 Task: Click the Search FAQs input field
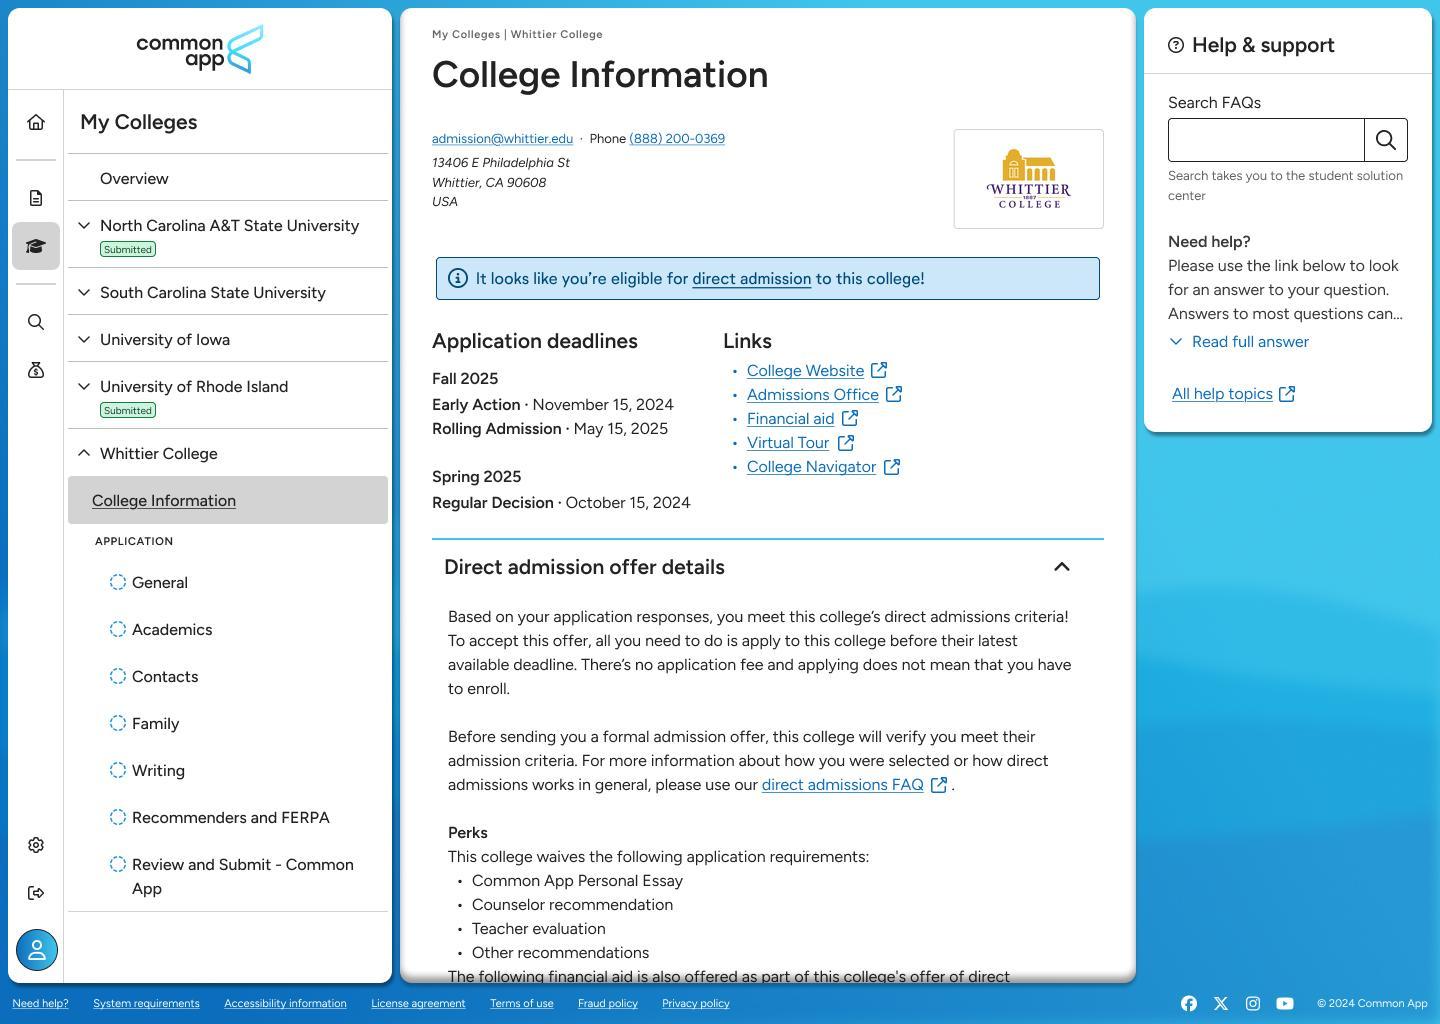(1266, 140)
